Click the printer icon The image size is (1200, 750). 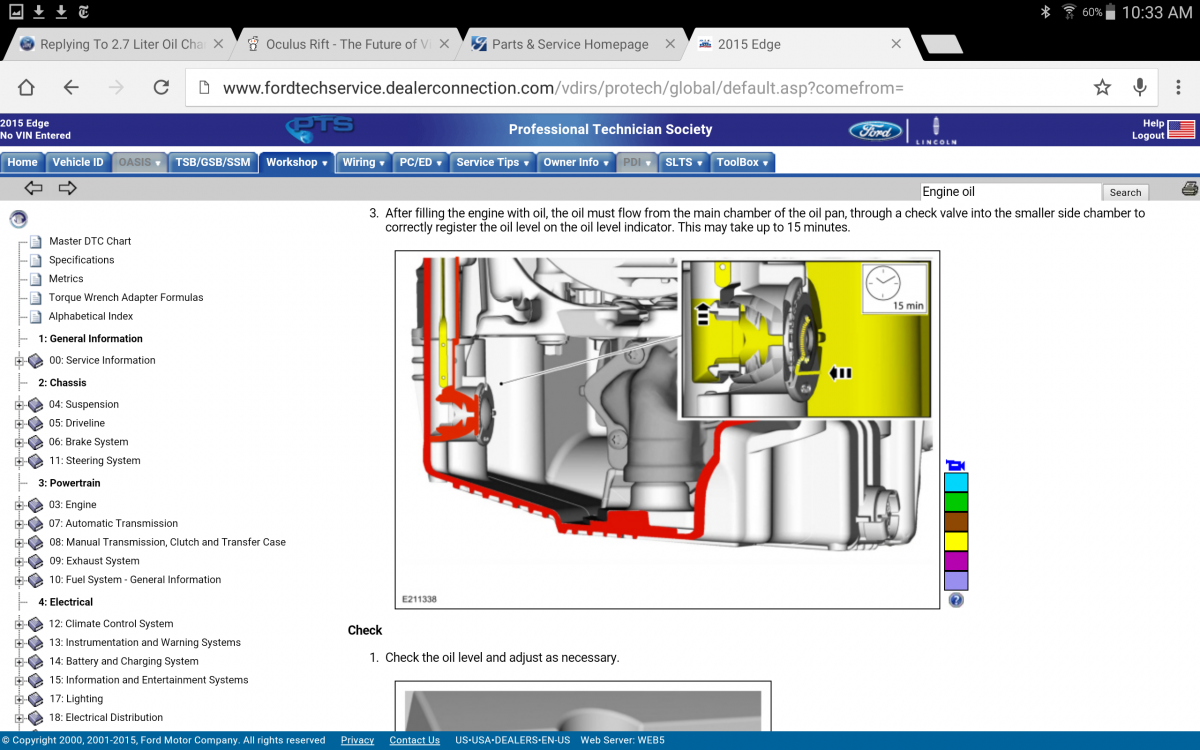pyautogui.click(x=1189, y=189)
